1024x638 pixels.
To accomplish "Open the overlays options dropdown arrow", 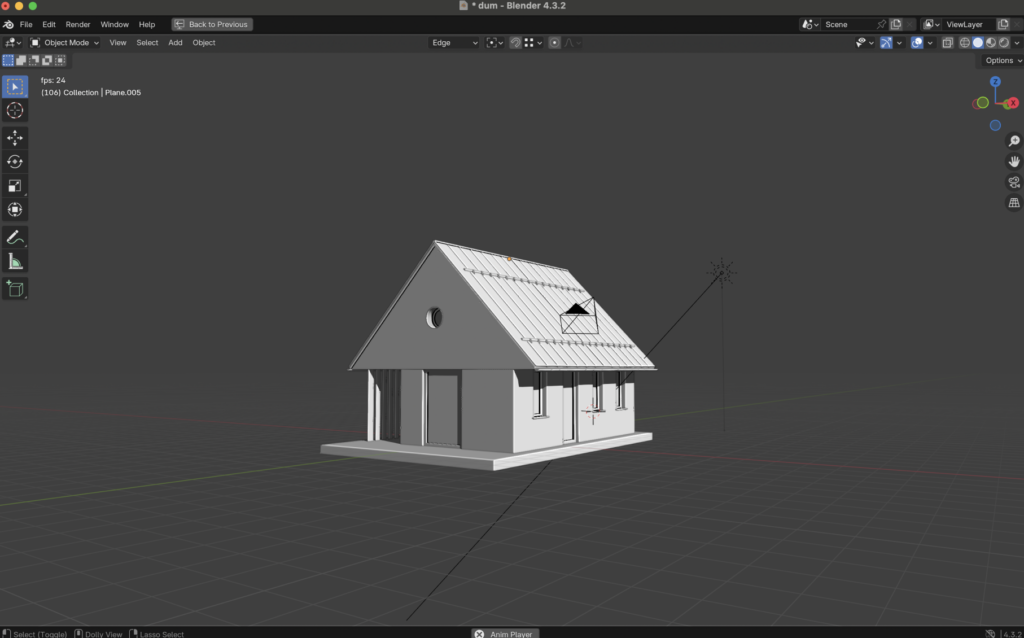I will coord(930,42).
